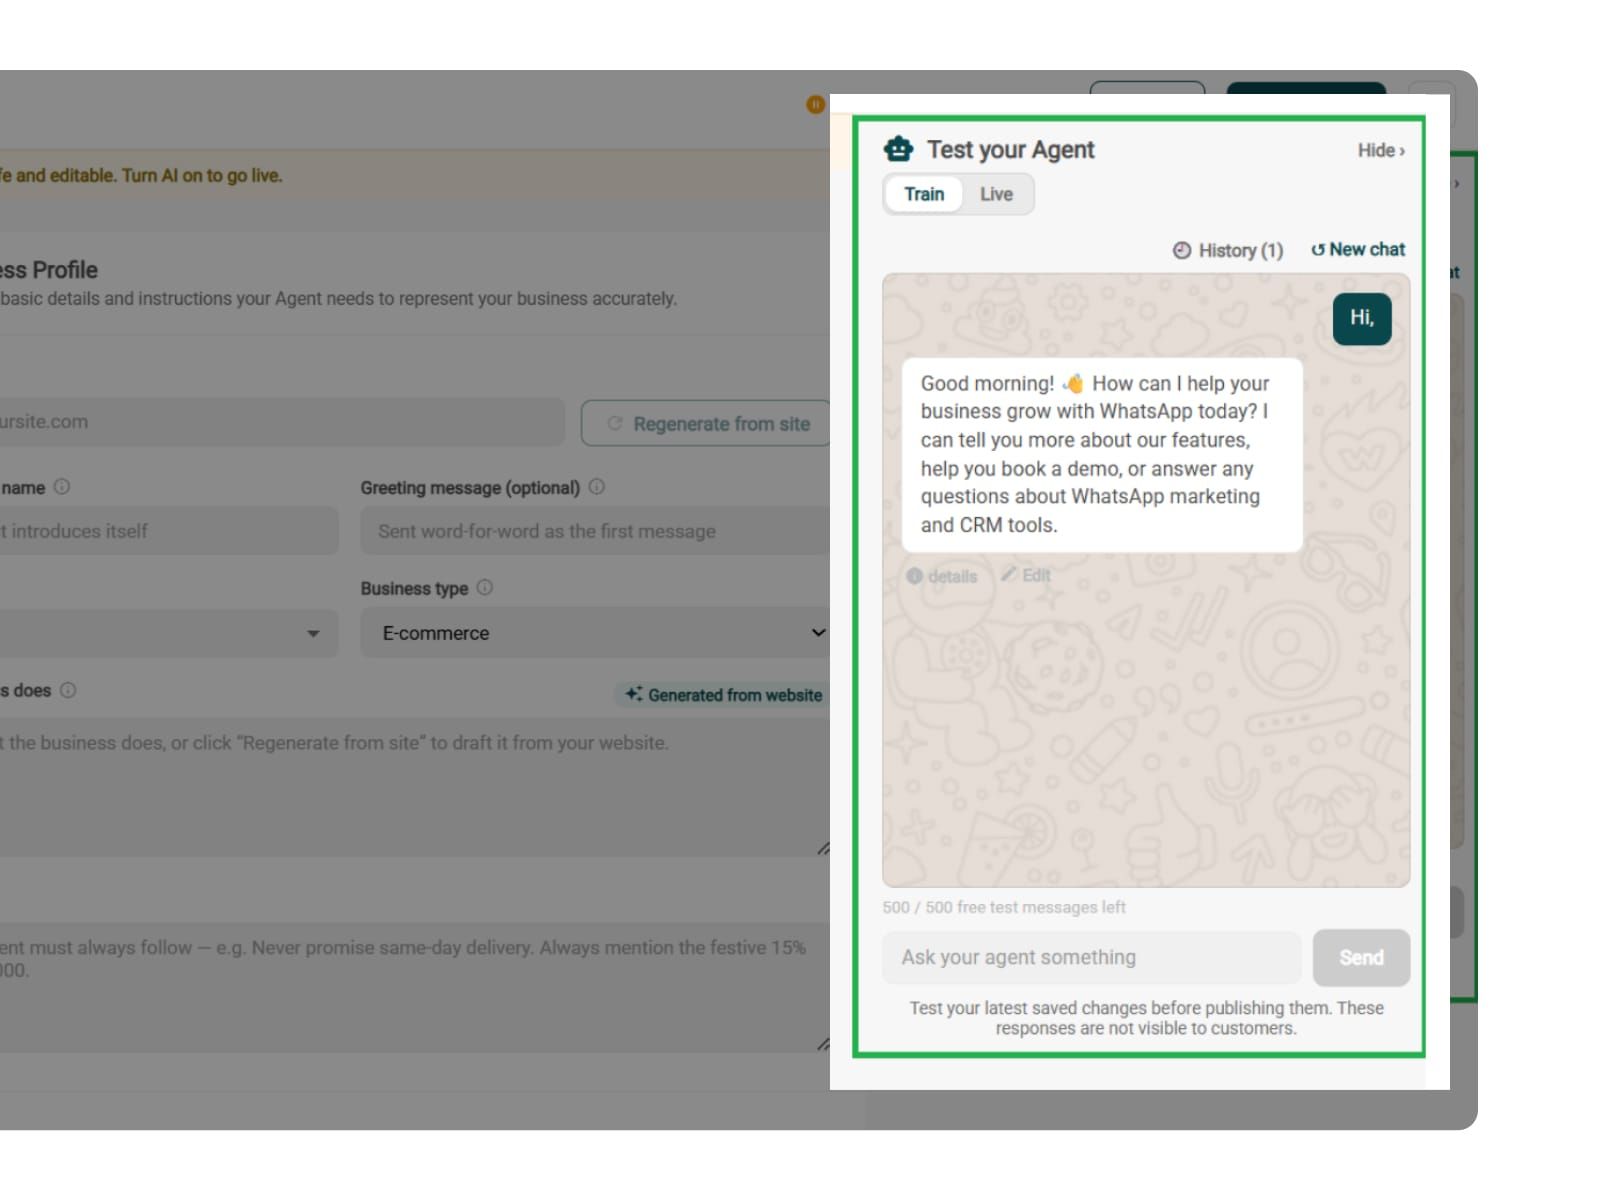Click info icon next to Greeting message
1600x1200 pixels.
[597, 487]
